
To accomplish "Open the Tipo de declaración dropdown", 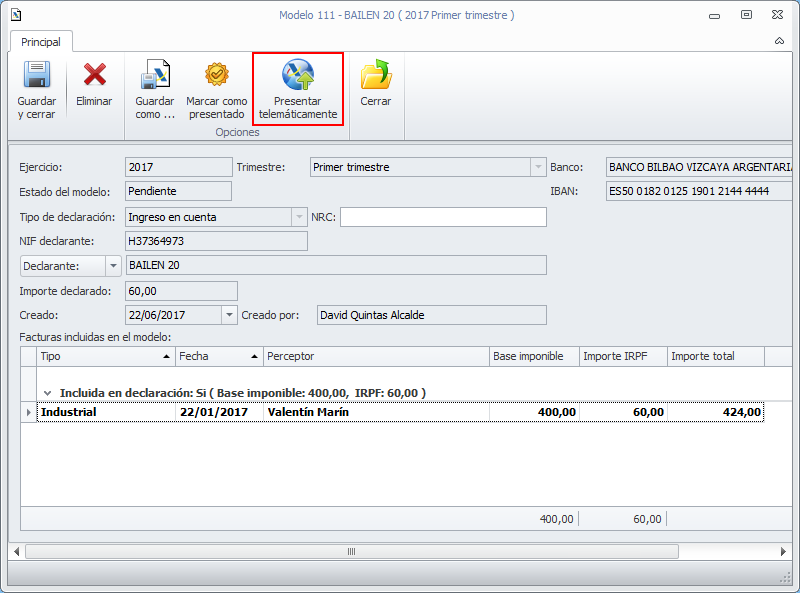I will click(x=299, y=217).
